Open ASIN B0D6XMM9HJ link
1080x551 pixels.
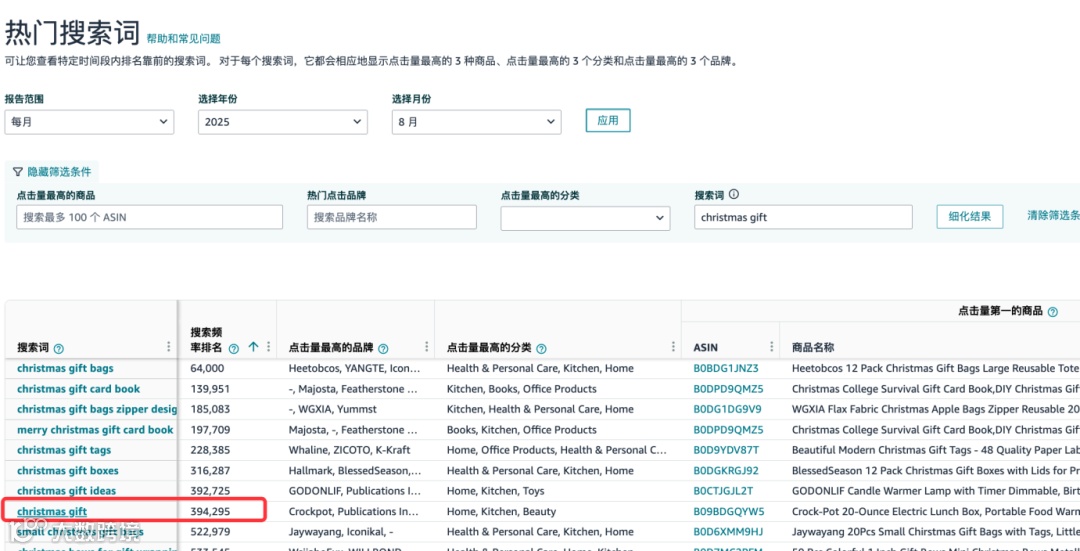[x=728, y=532]
